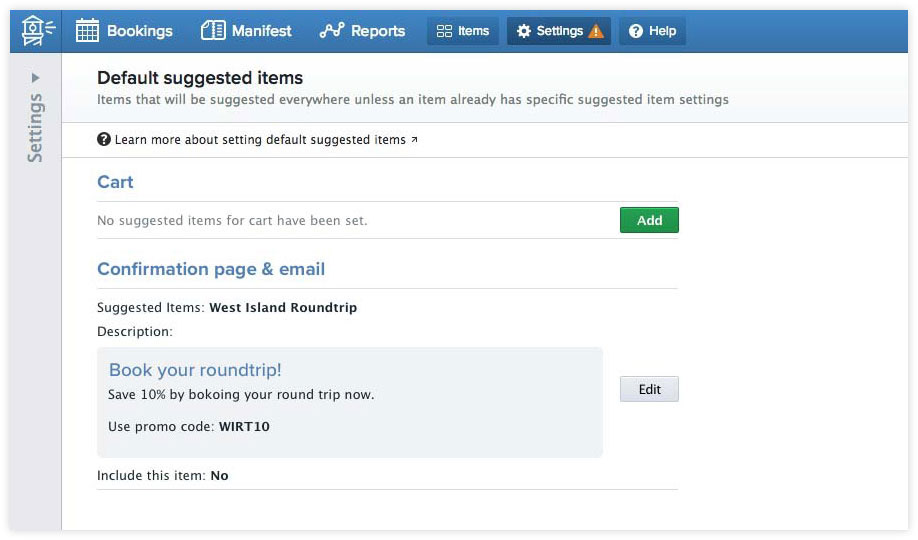Go to the Manifest menu label
Image resolution: width=918 pixels, height=540 pixels.
tap(262, 31)
